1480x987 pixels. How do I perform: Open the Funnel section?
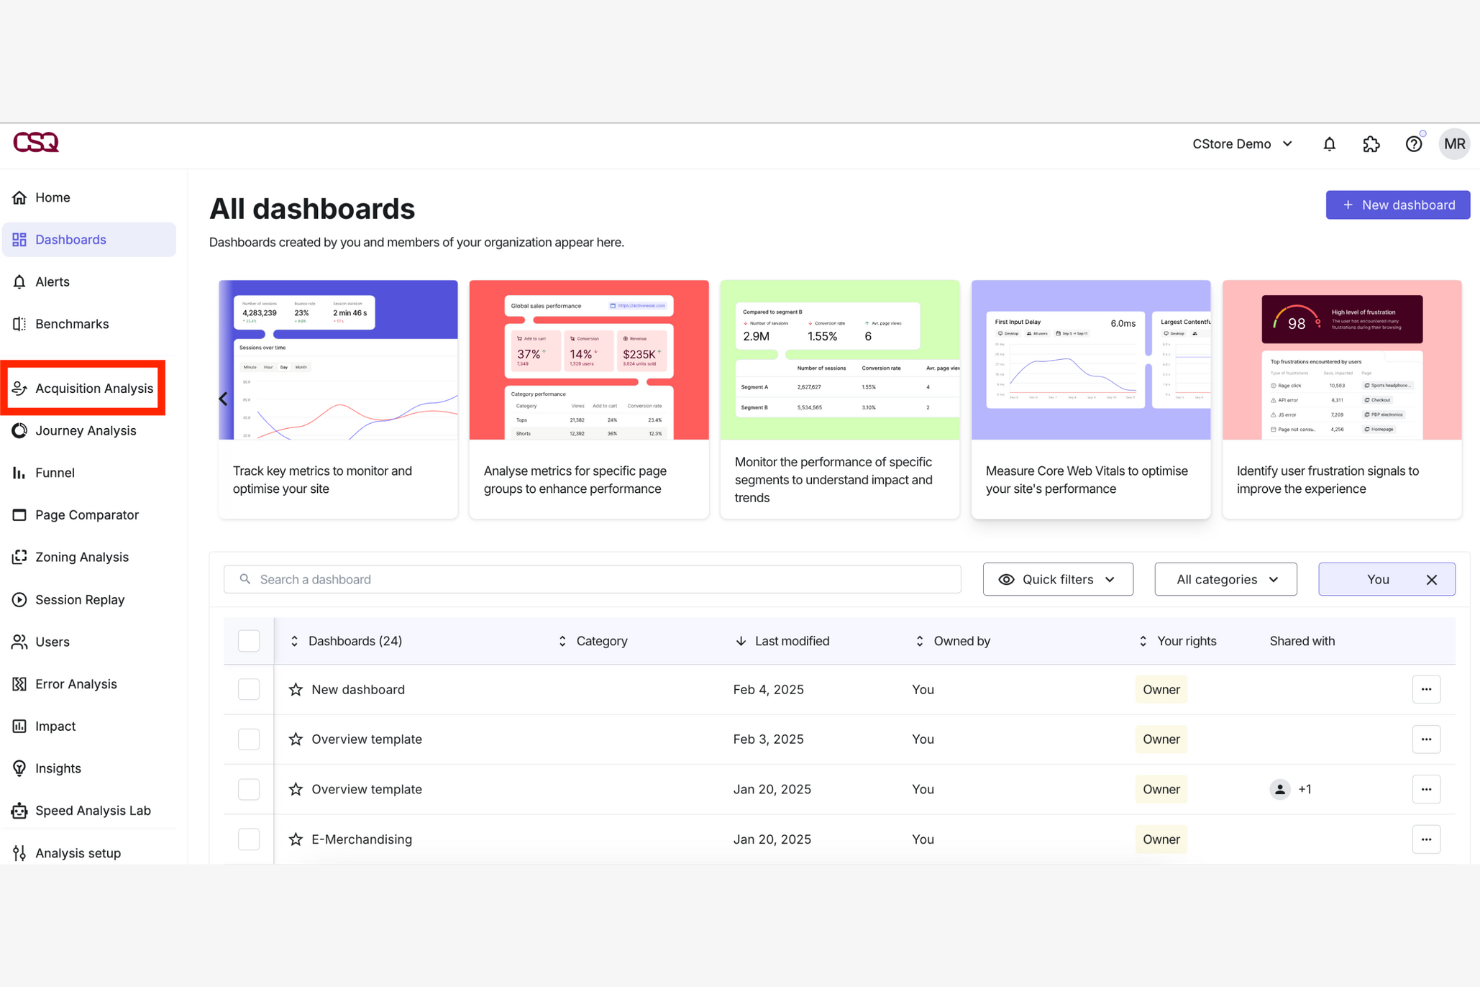pyautogui.click(x=55, y=472)
